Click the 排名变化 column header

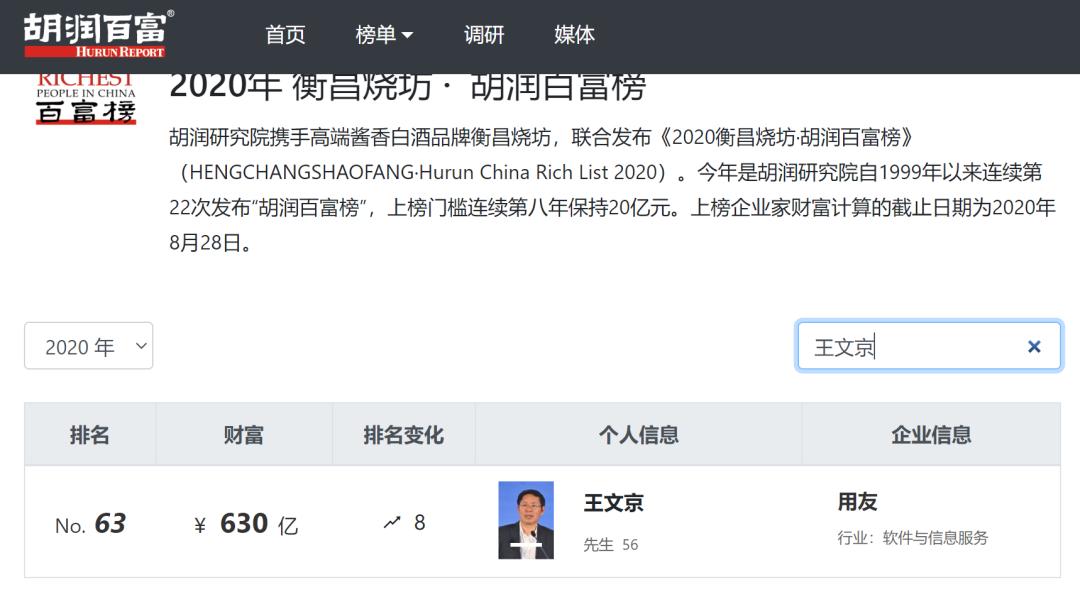[x=403, y=434]
